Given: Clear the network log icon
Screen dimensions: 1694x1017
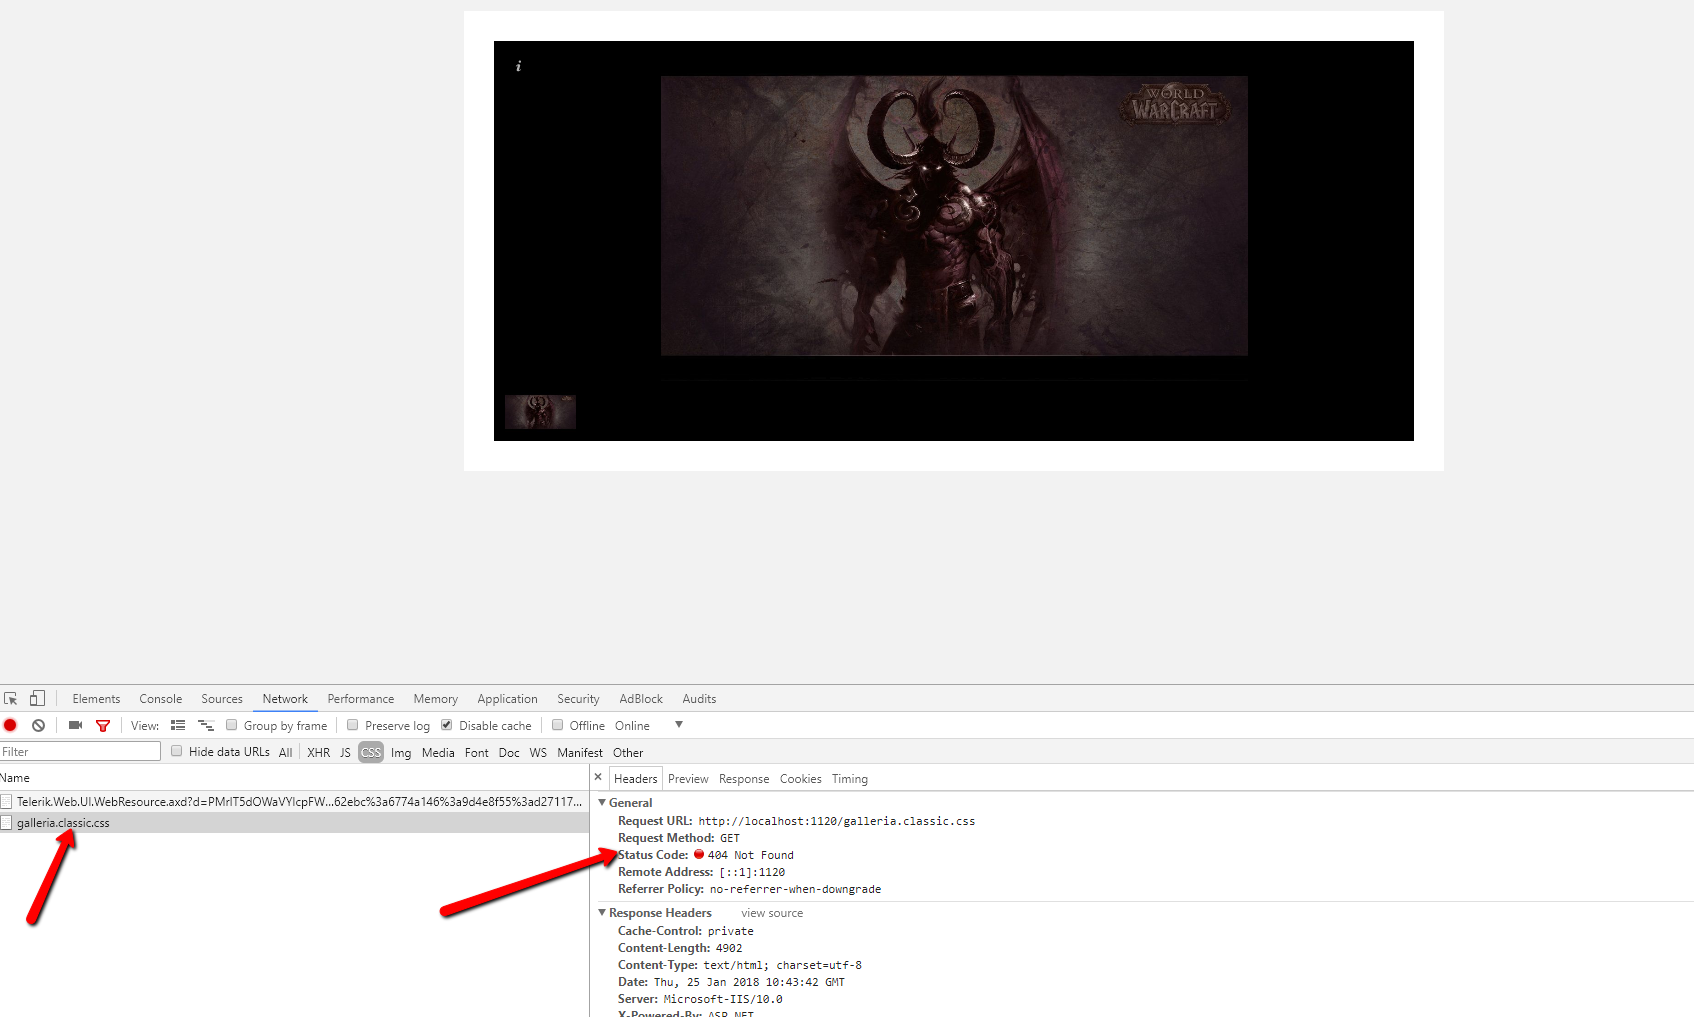Looking at the screenshot, I should point(38,725).
